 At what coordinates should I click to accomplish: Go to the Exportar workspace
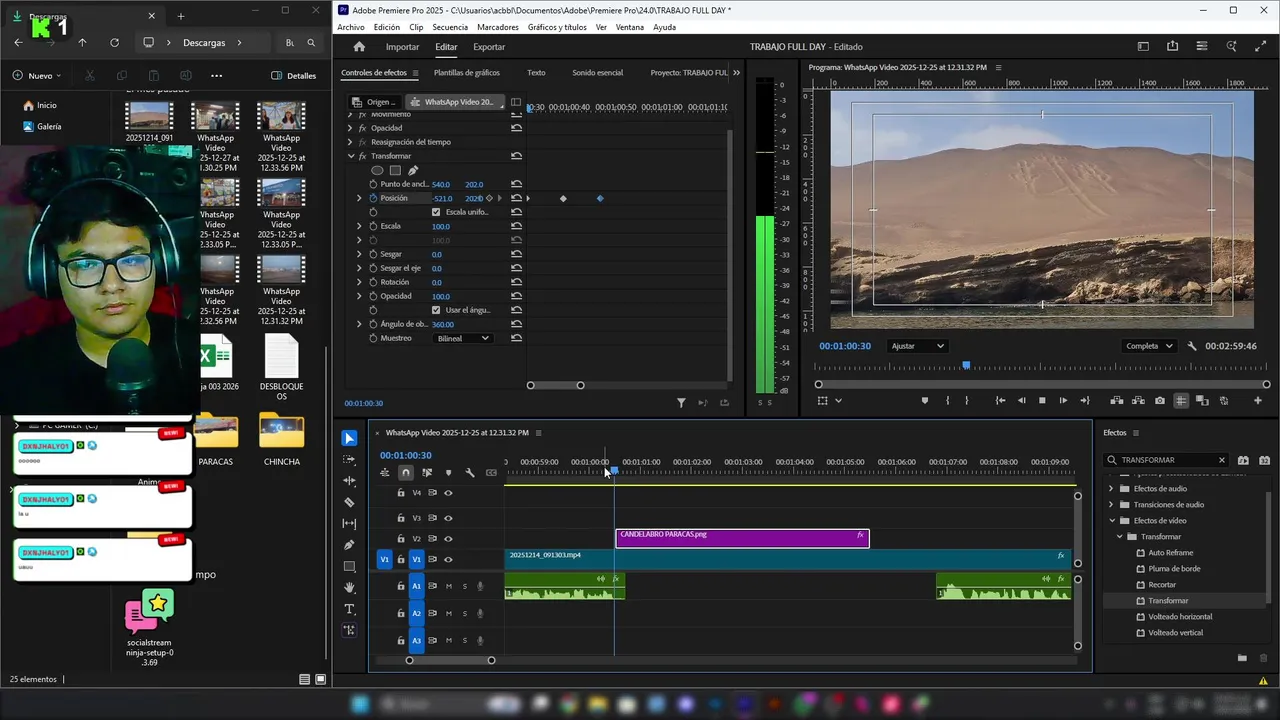tap(489, 47)
